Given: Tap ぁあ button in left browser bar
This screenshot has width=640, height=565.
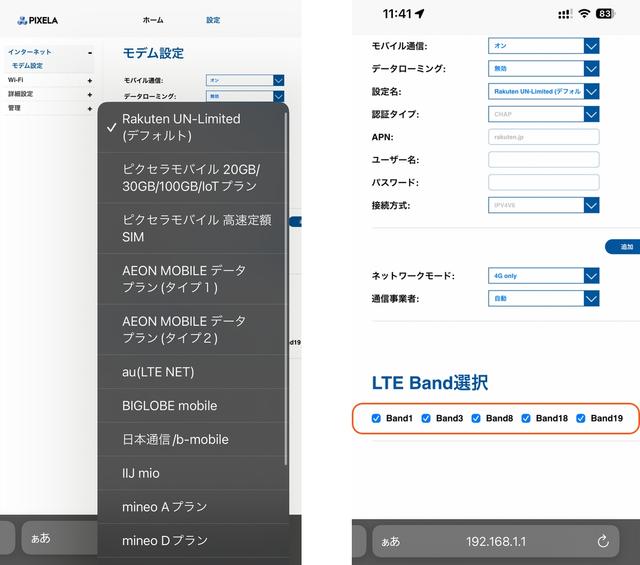Looking at the screenshot, I should coord(41,538).
